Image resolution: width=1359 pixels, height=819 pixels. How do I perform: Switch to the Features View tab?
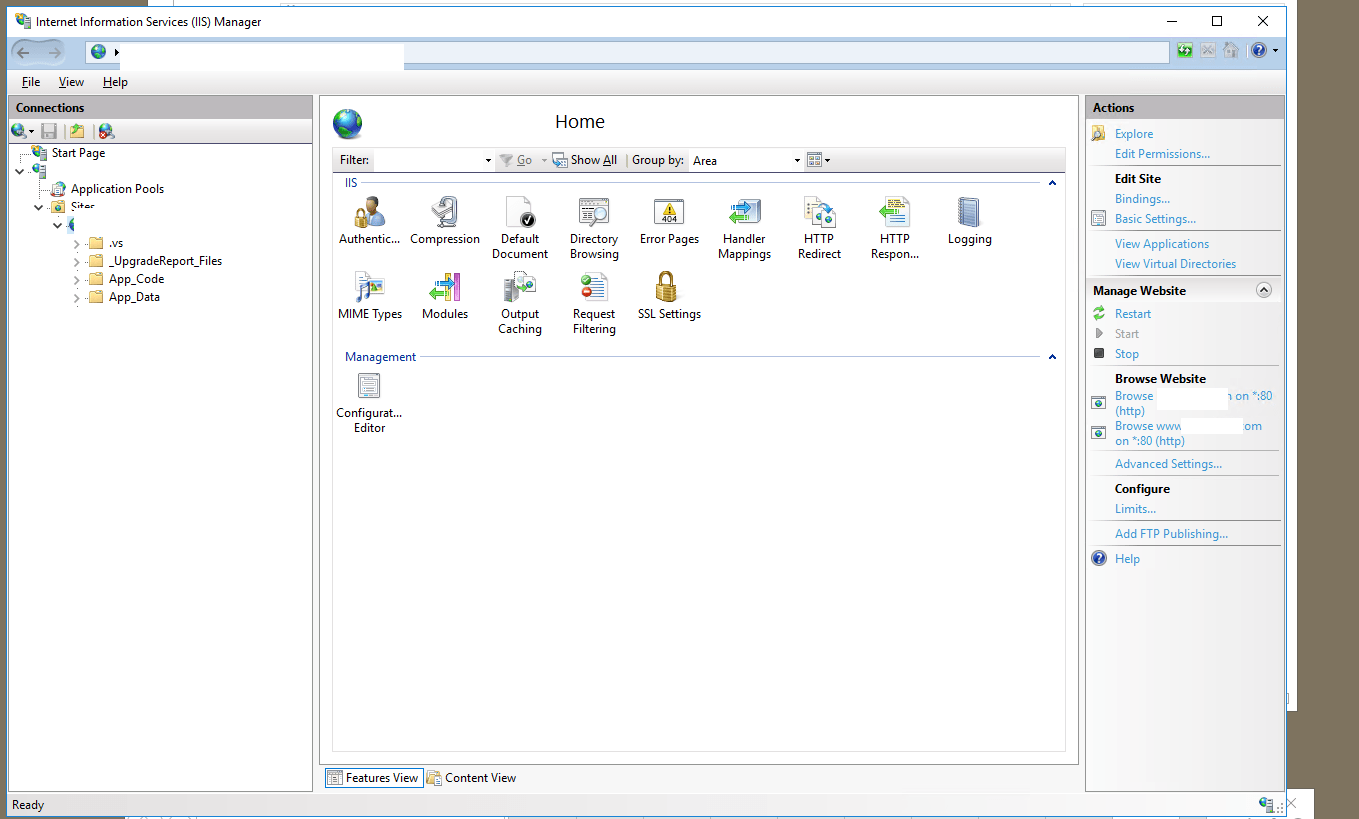point(374,778)
